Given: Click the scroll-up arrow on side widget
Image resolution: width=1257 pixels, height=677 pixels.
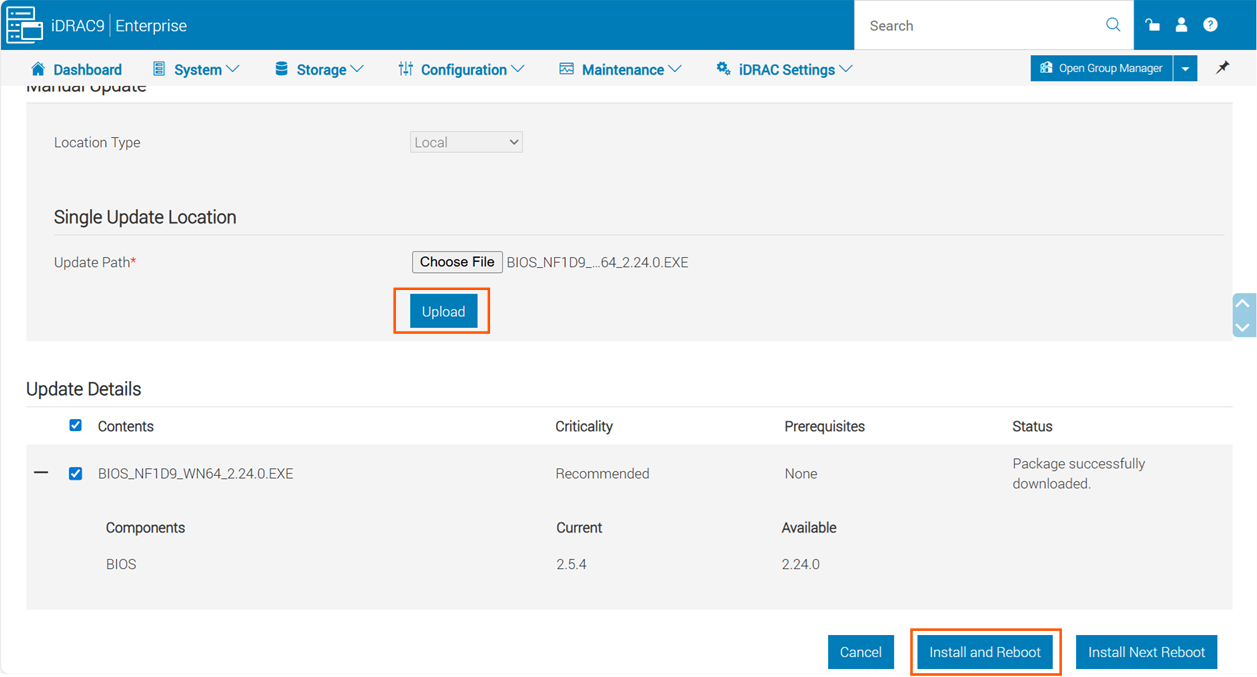Looking at the screenshot, I should tap(1243, 304).
